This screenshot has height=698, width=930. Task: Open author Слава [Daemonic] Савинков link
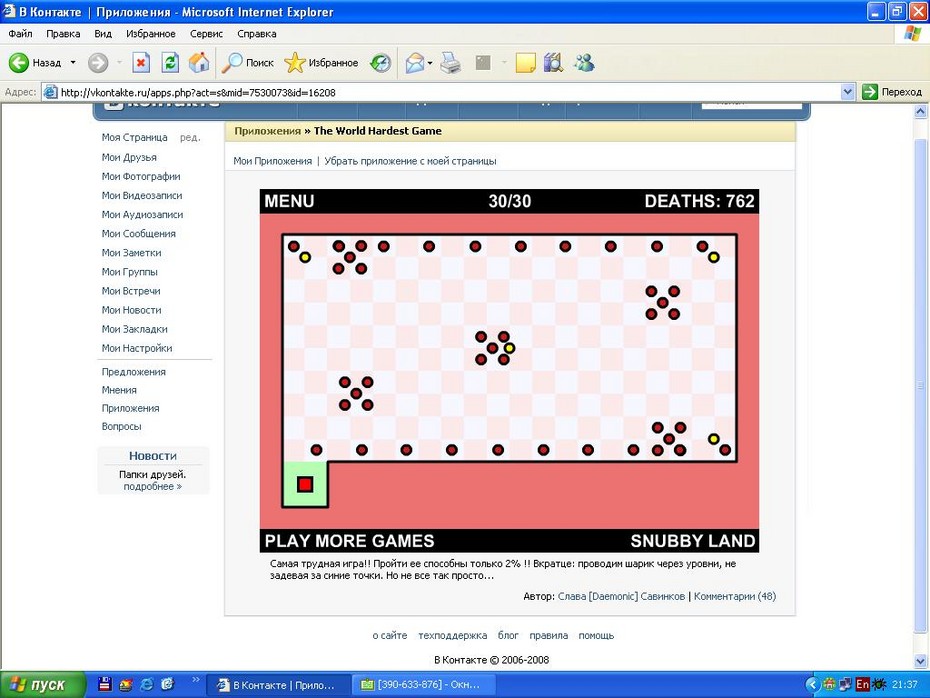tap(621, 596)
